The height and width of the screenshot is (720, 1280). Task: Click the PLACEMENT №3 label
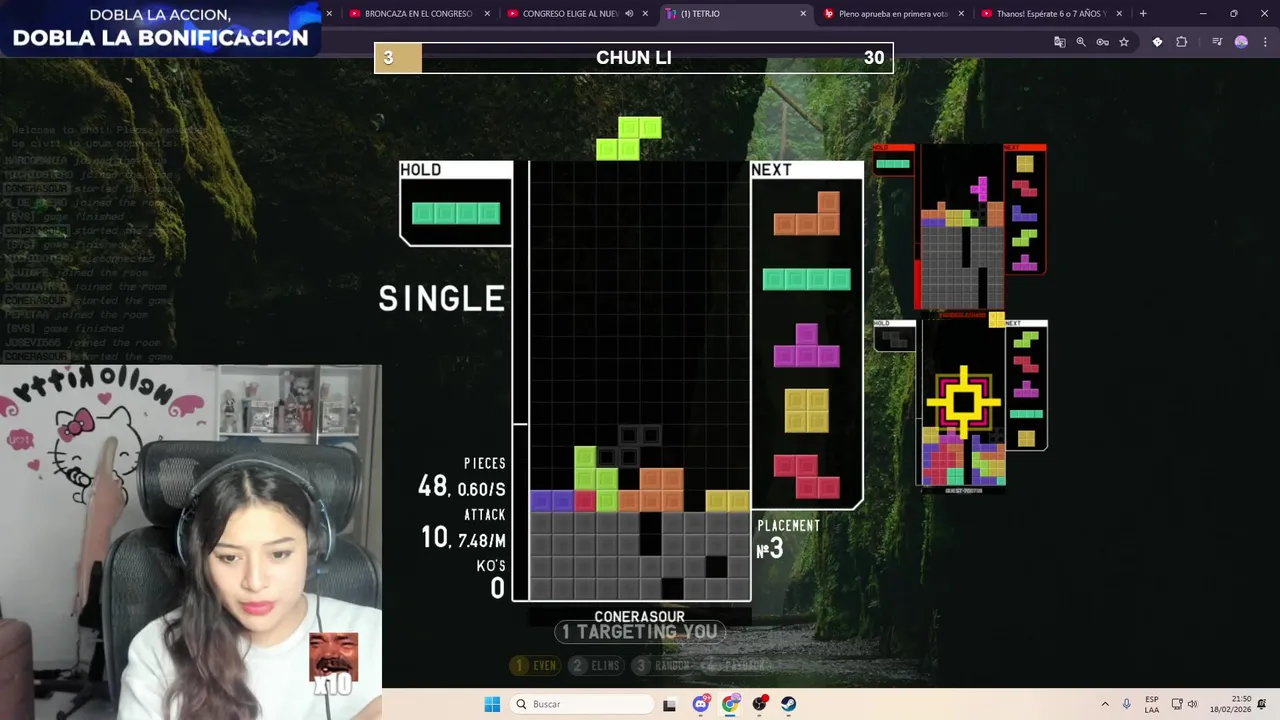pos(788,538)
